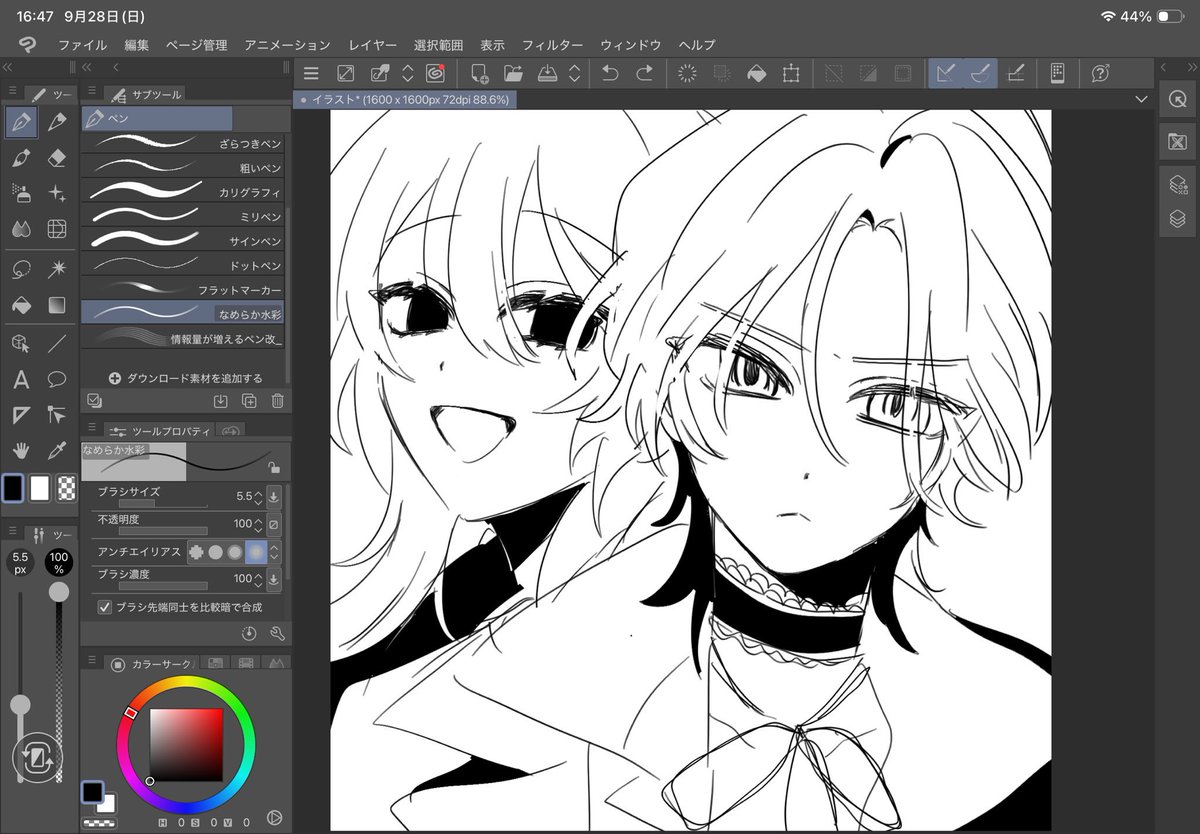Open the ファイル menu
1200x834 pixels.
82,45
